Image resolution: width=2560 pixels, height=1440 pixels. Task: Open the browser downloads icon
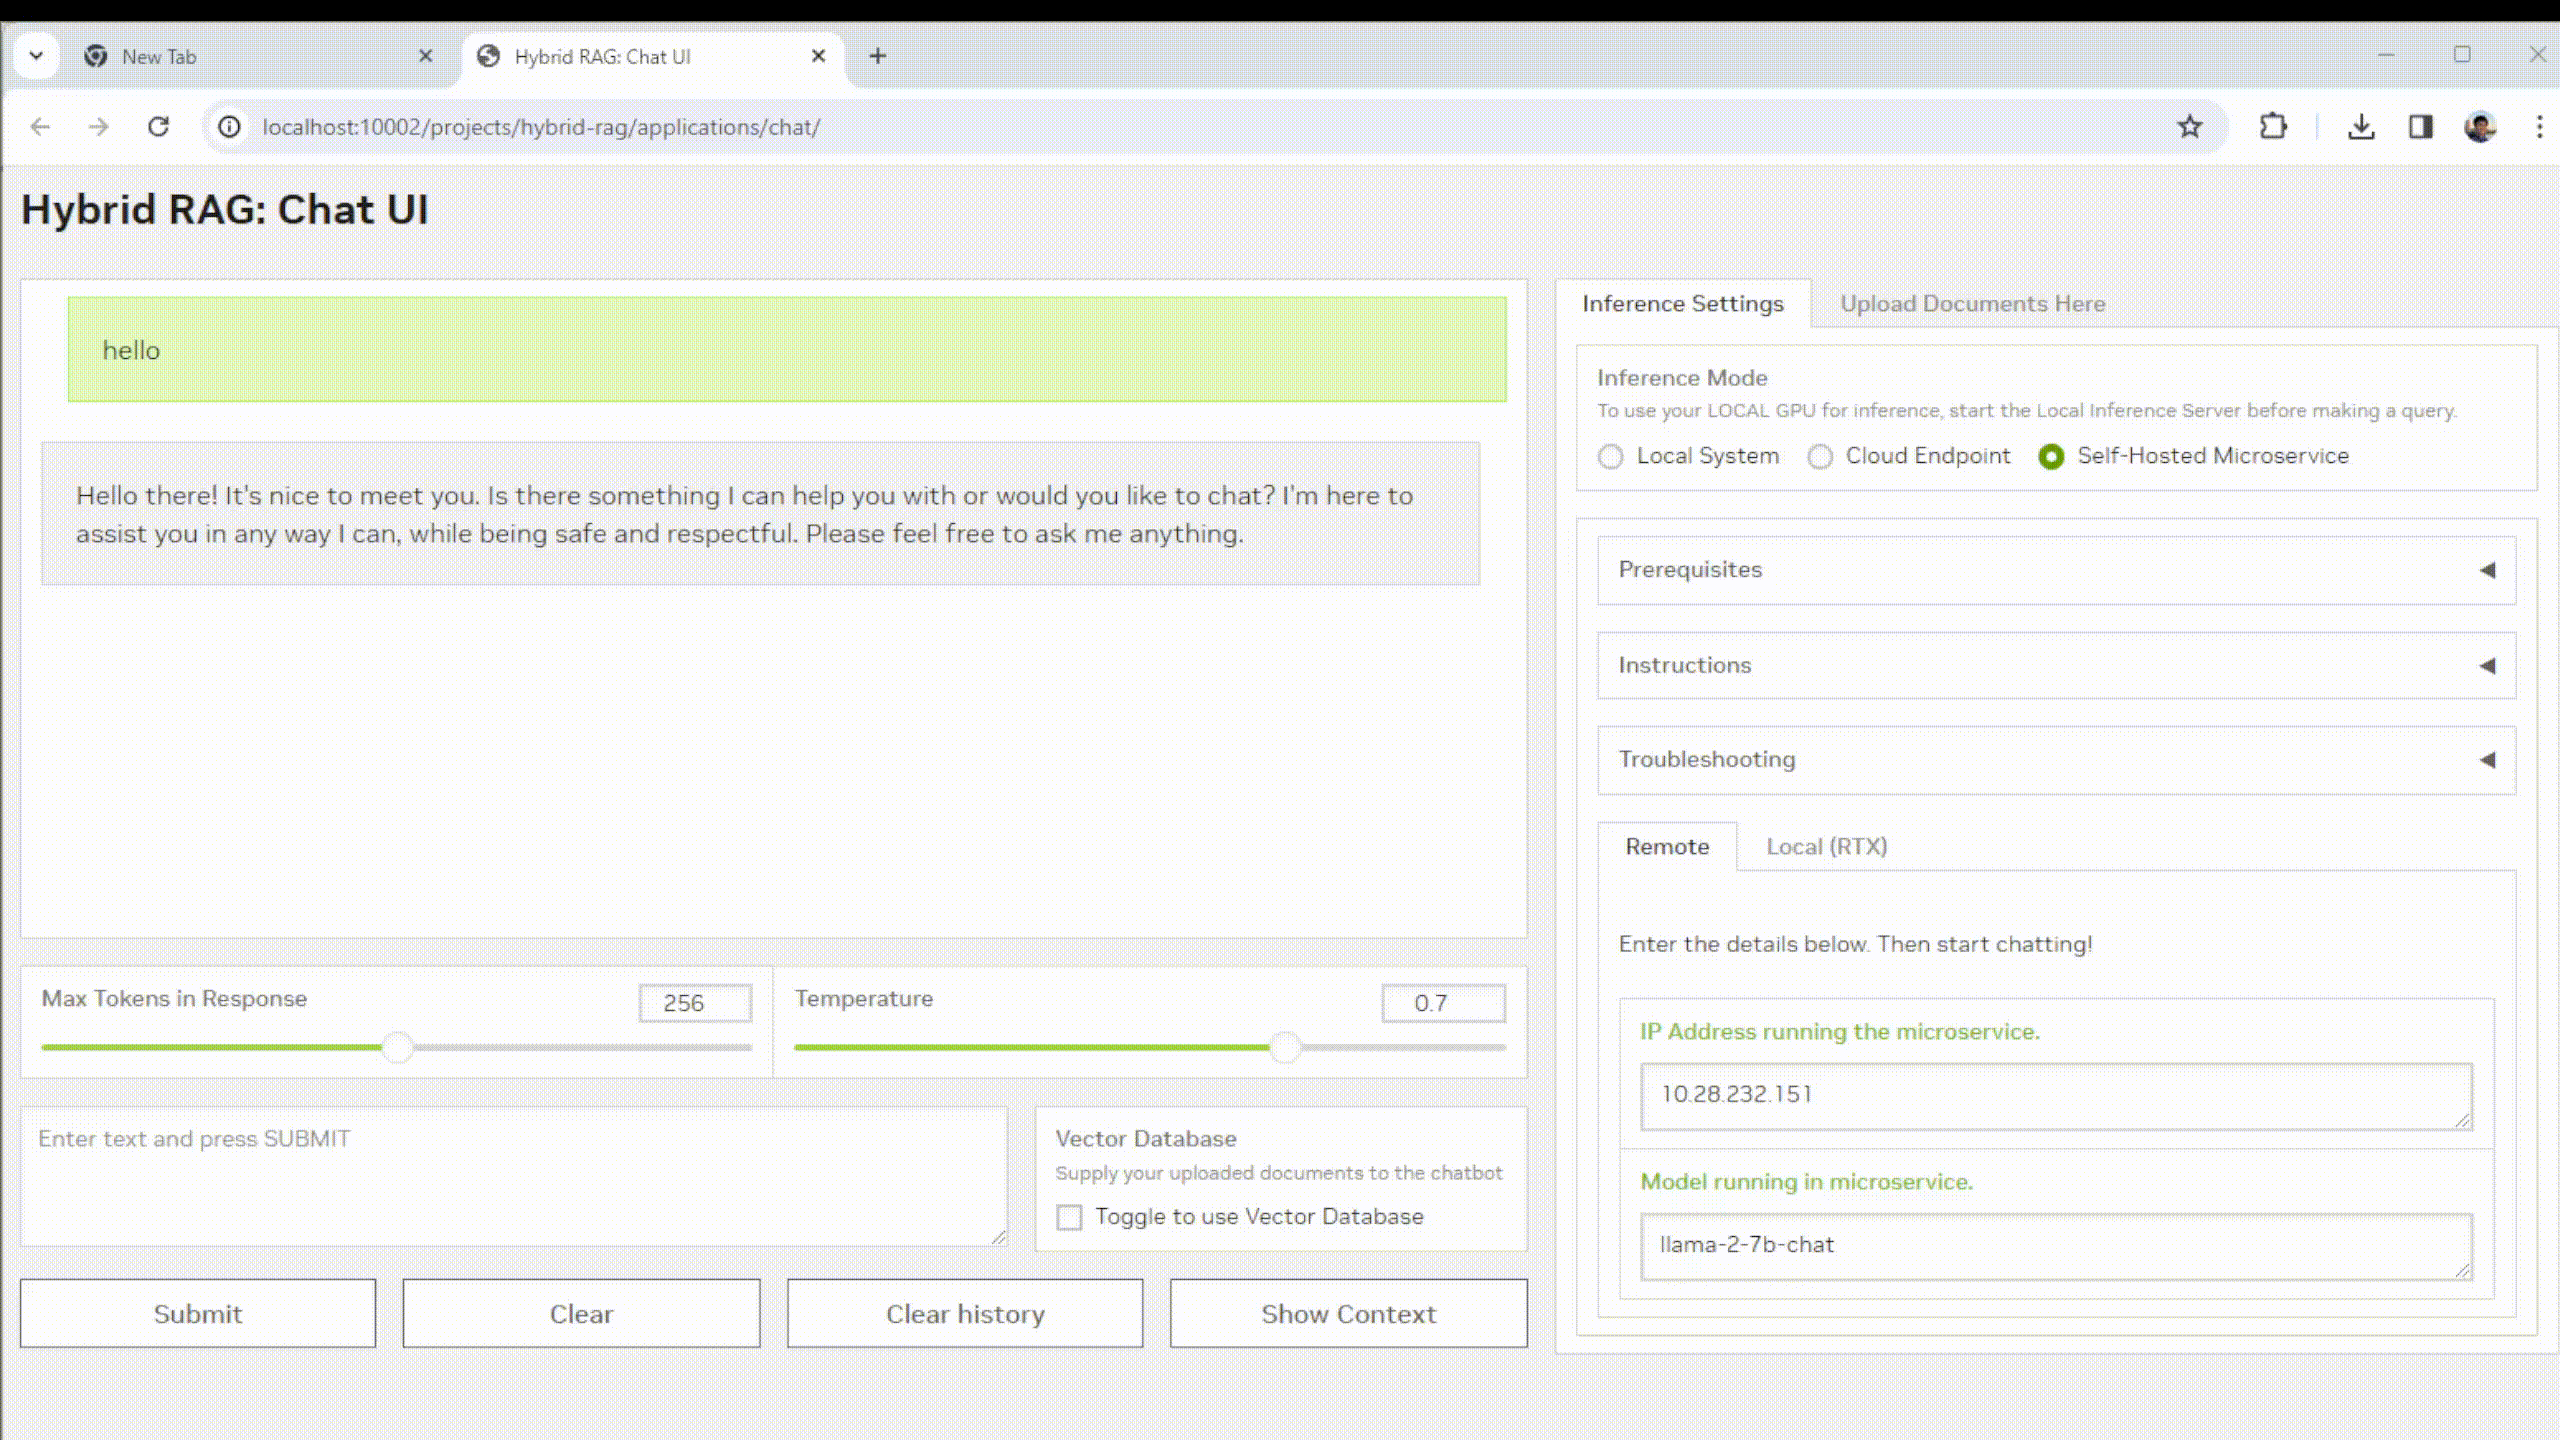[2361, 127]
